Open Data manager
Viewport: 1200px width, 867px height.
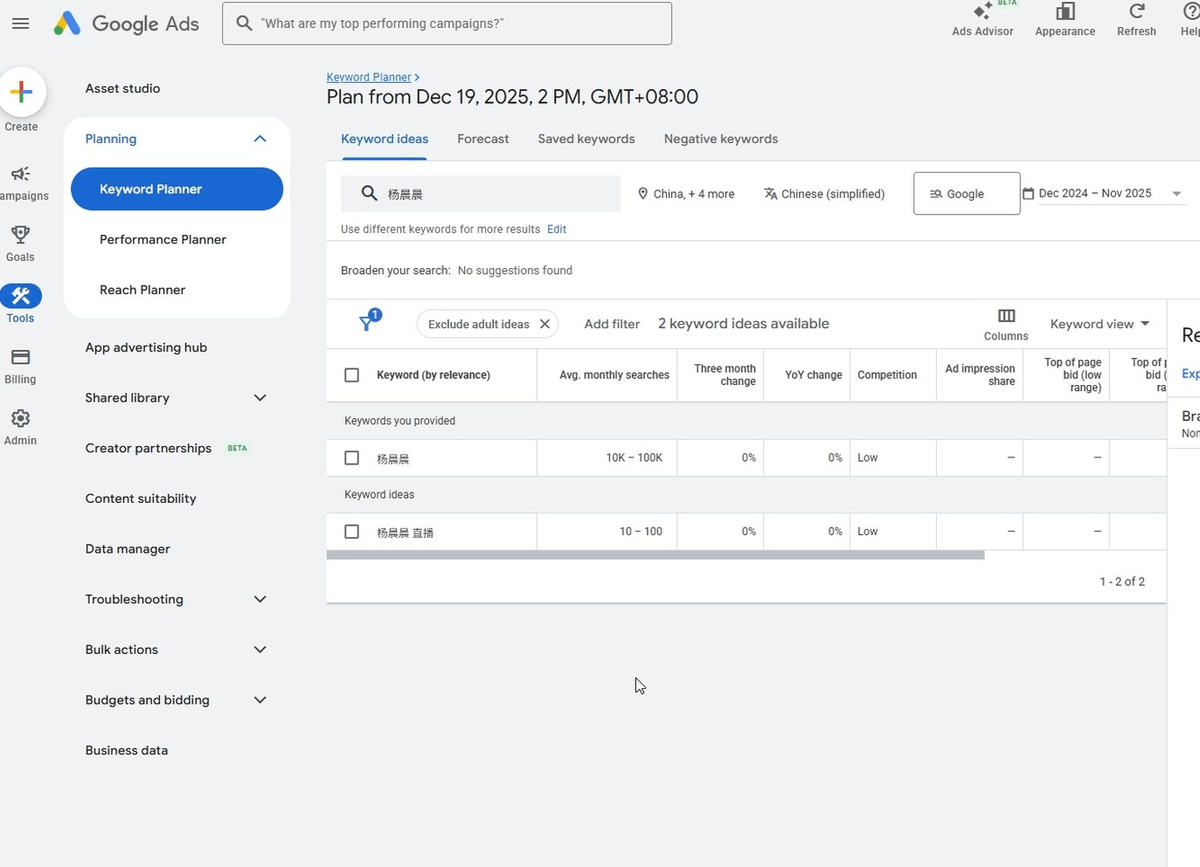128,549
